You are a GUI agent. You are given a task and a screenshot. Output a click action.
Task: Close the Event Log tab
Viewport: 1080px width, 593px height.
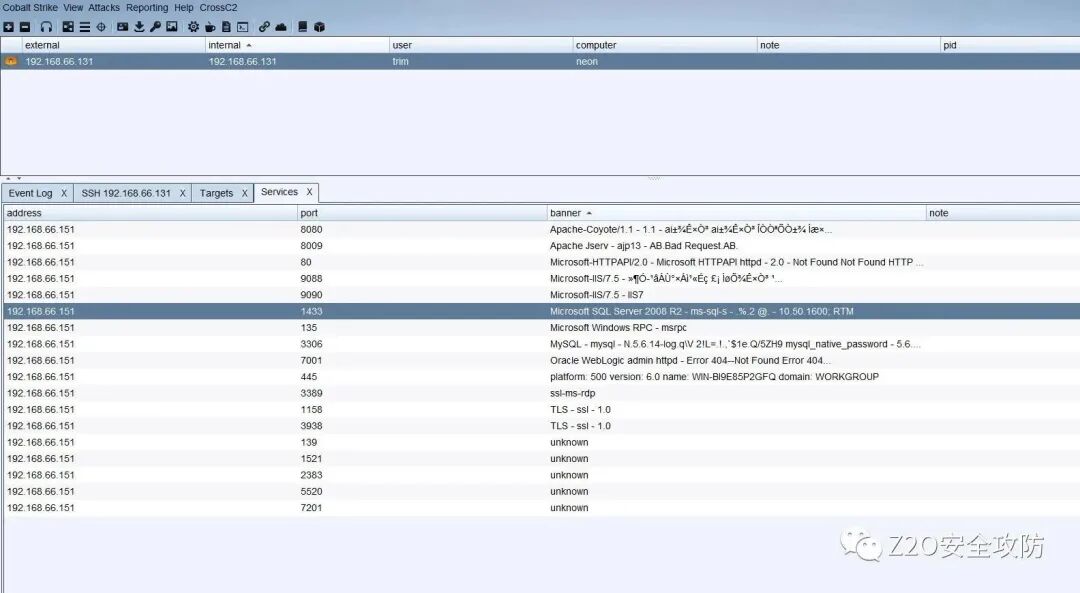64,194
